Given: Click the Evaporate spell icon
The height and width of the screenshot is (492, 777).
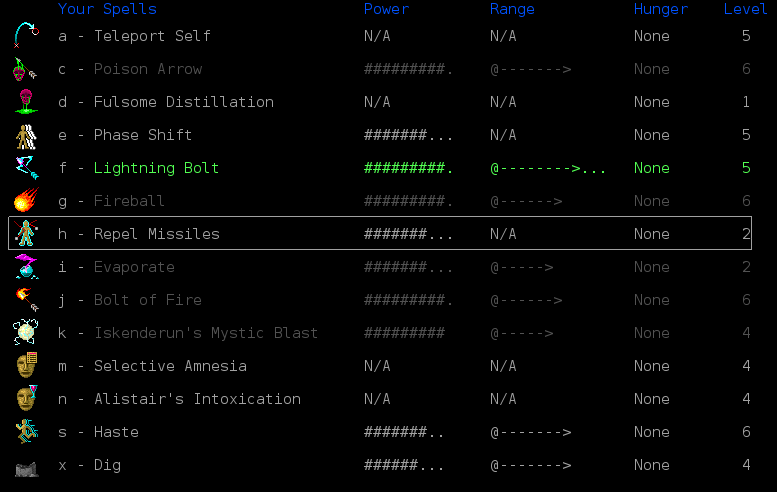Looking at the screenshot, I should click(26, 267).
